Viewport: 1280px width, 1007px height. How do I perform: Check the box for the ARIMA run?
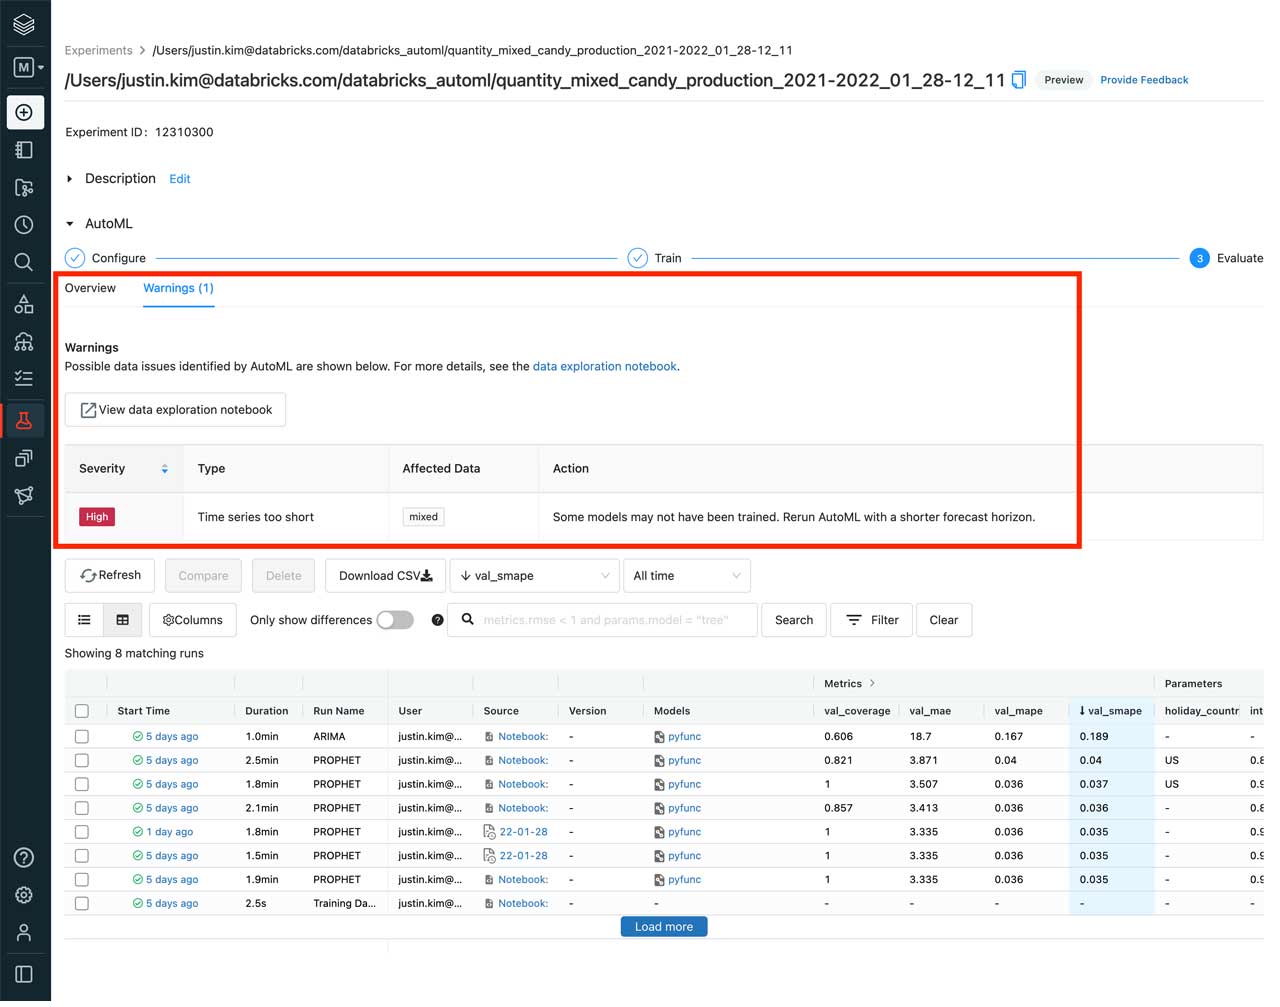coord(82,737)
